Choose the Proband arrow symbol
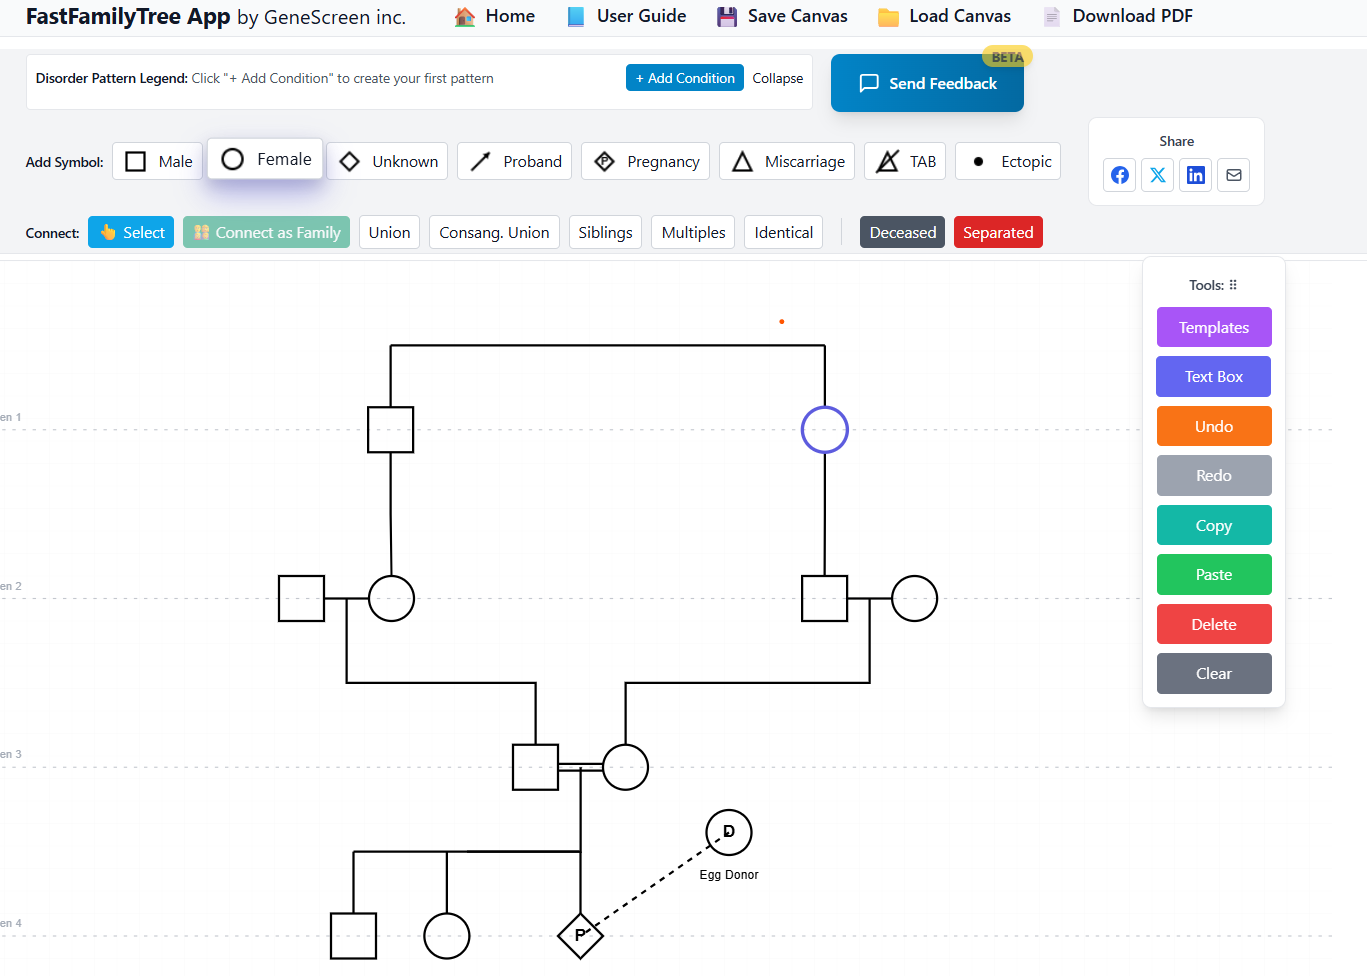Screen dimensions: 1367x976 point(514,161)
